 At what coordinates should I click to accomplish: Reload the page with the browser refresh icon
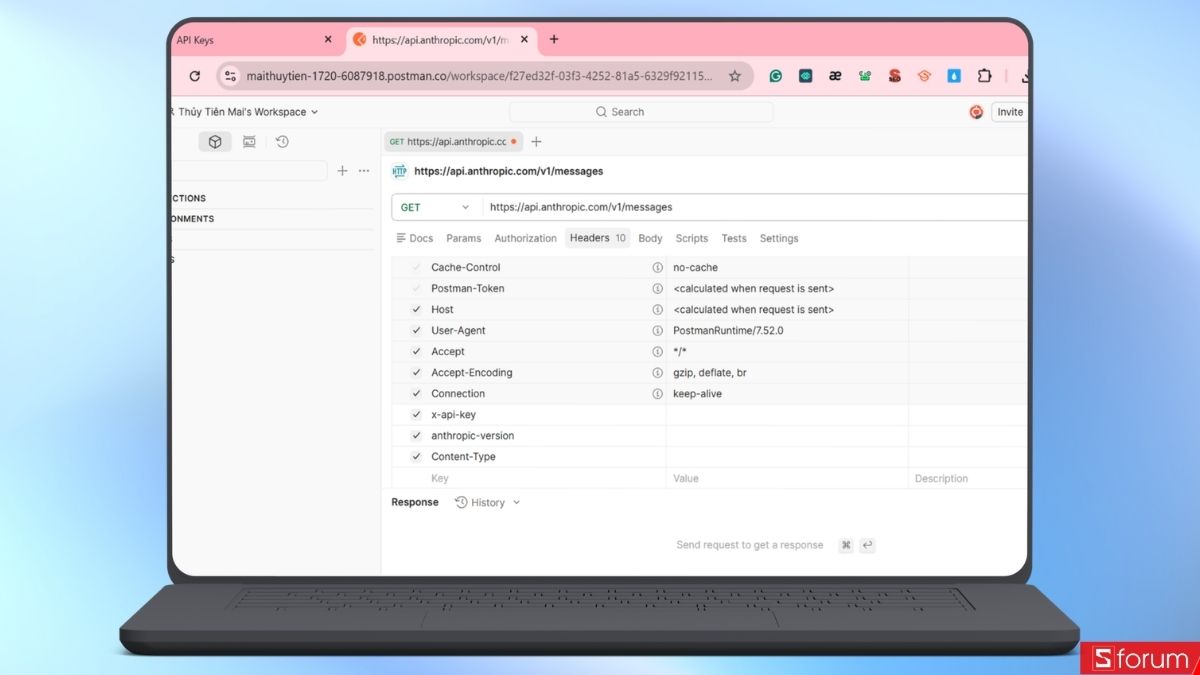pos(194,76)
